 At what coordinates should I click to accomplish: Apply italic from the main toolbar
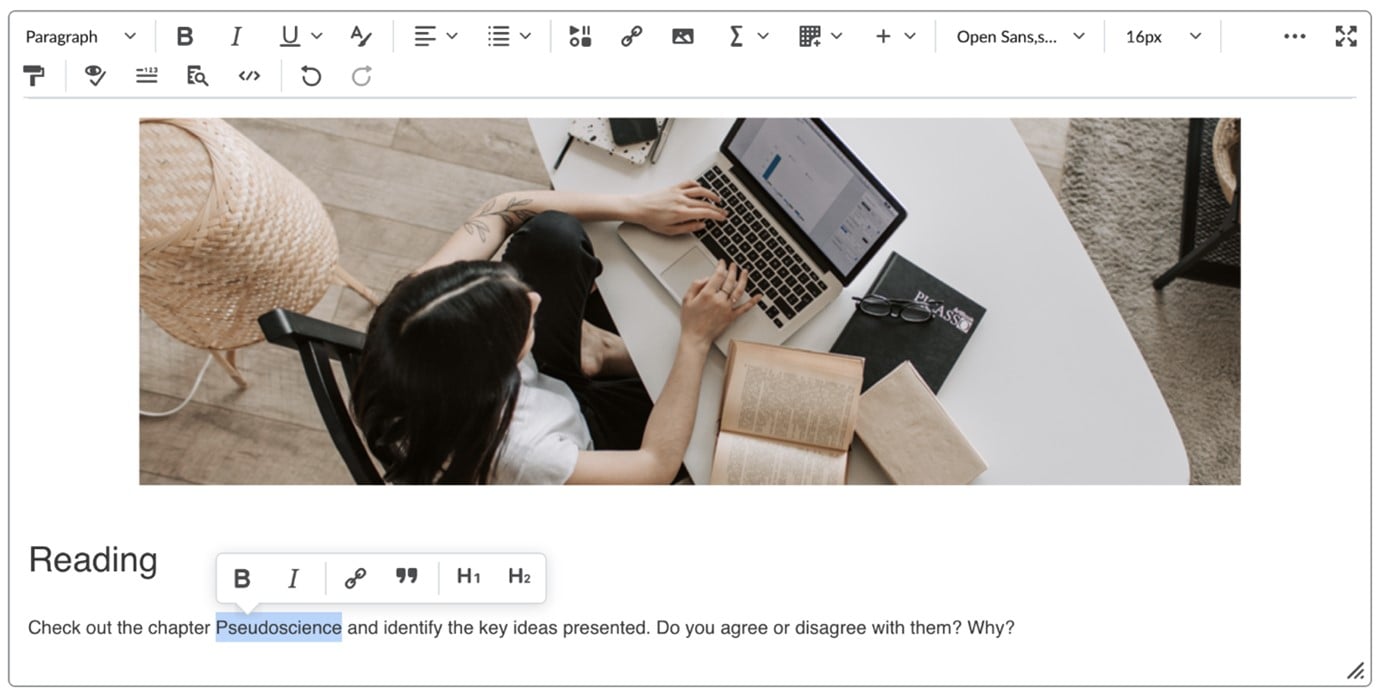(x=236, y=37)
